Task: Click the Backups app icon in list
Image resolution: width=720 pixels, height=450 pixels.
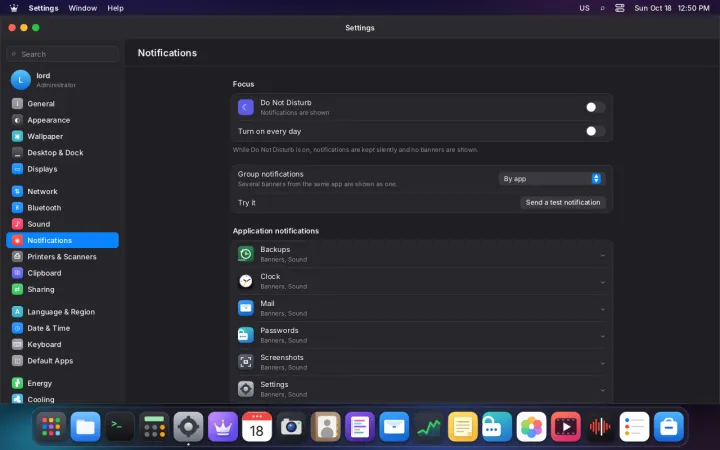Action: click(246, 253)
